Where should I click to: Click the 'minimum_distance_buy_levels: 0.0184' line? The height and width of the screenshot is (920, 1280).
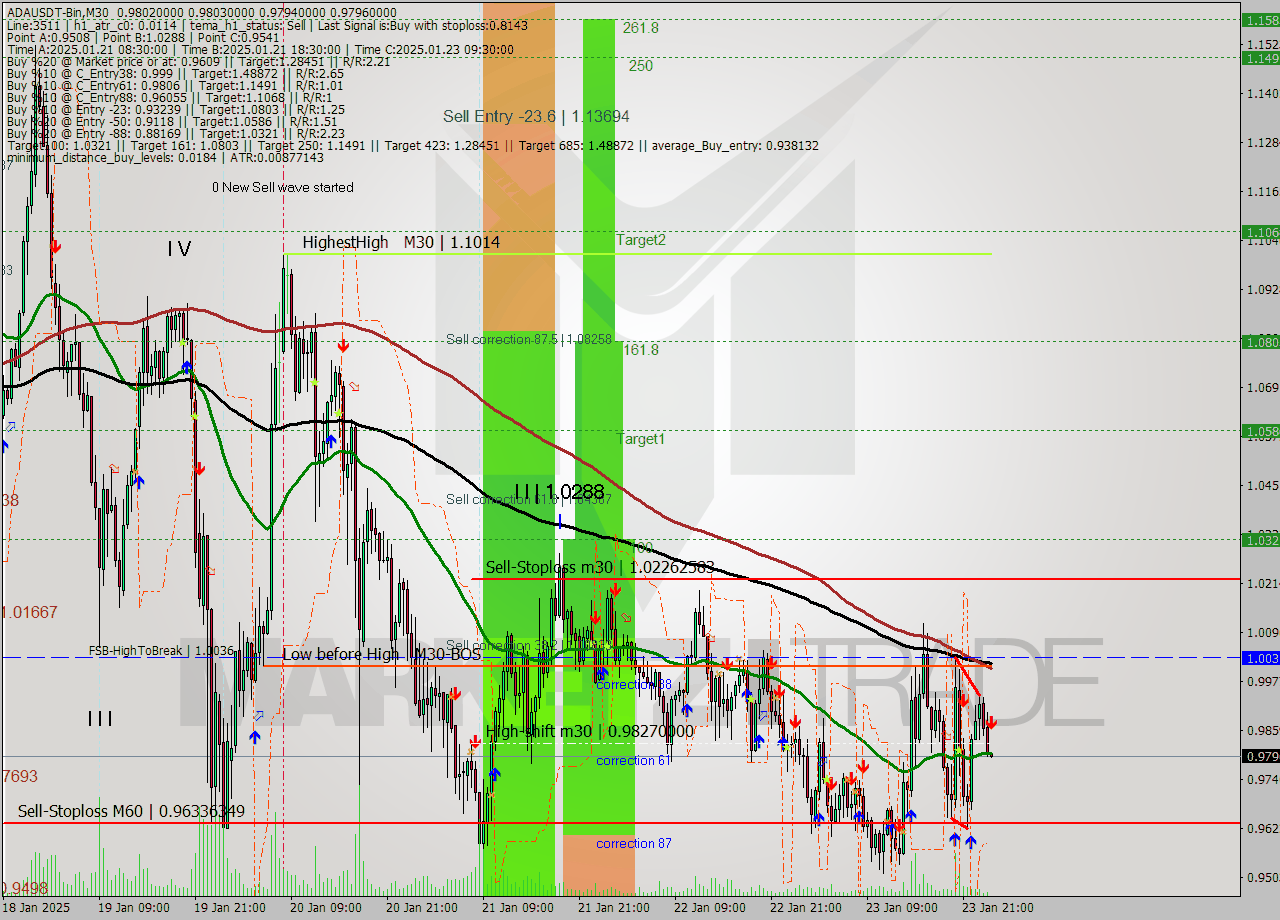coord(164,157)
